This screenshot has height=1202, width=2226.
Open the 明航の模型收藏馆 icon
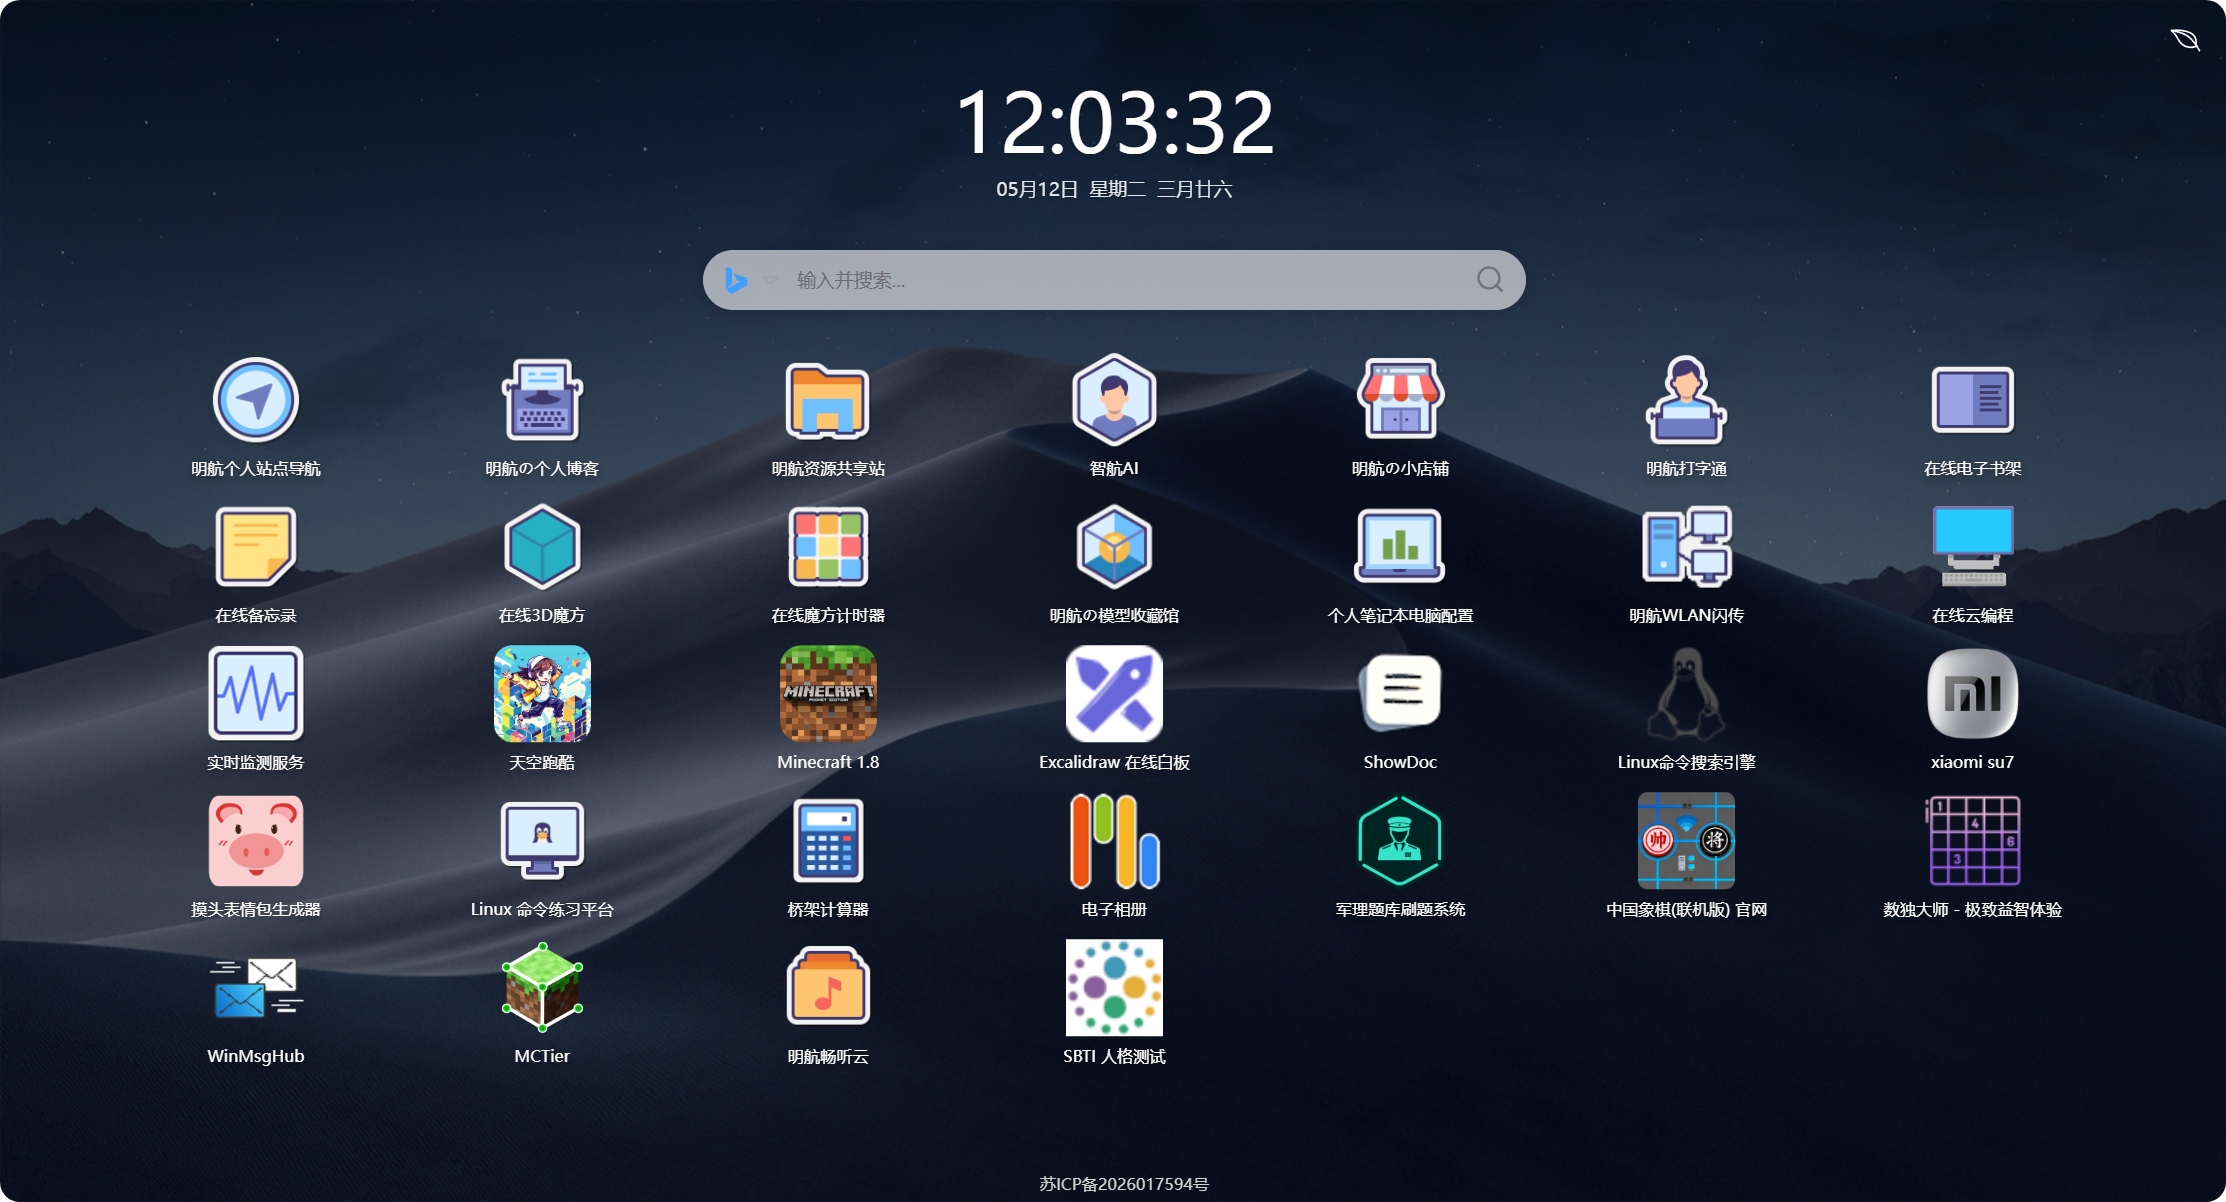(x=1114, y=547)
